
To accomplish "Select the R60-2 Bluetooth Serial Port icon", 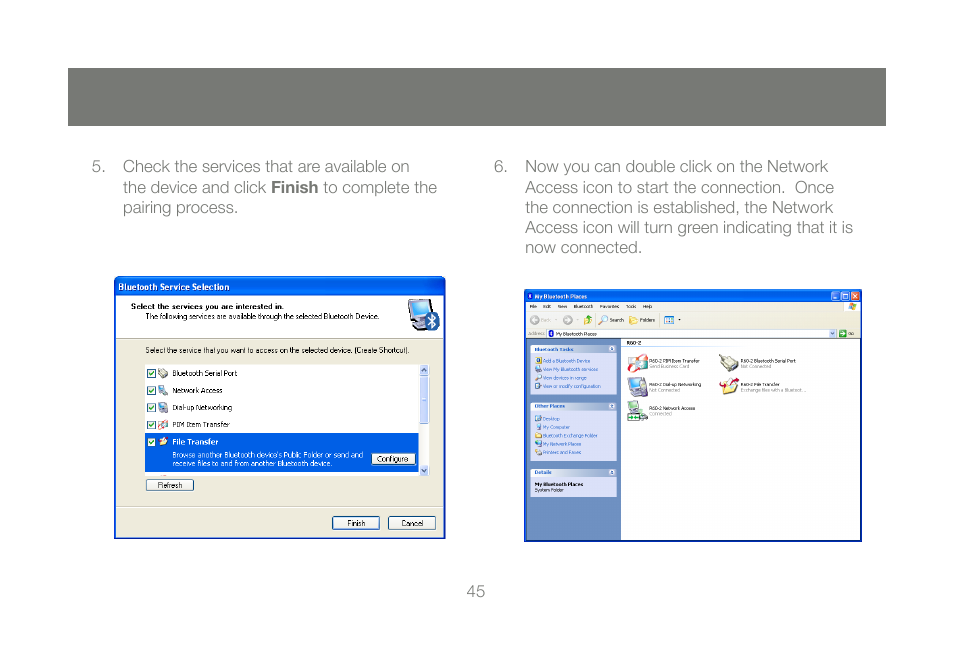I will [x=728, y=363].
